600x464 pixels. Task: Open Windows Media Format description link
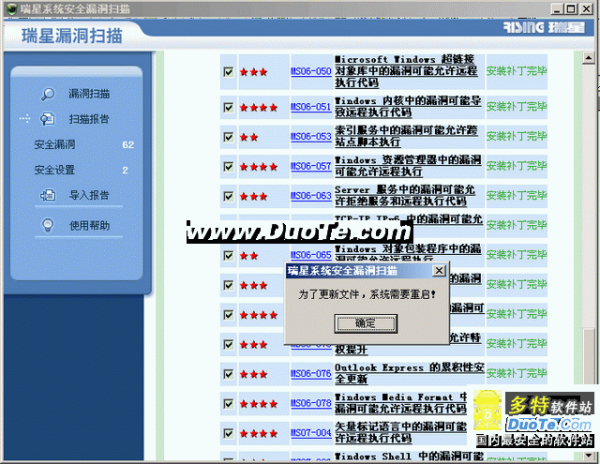pyautogui.click(x=401, y=403)
